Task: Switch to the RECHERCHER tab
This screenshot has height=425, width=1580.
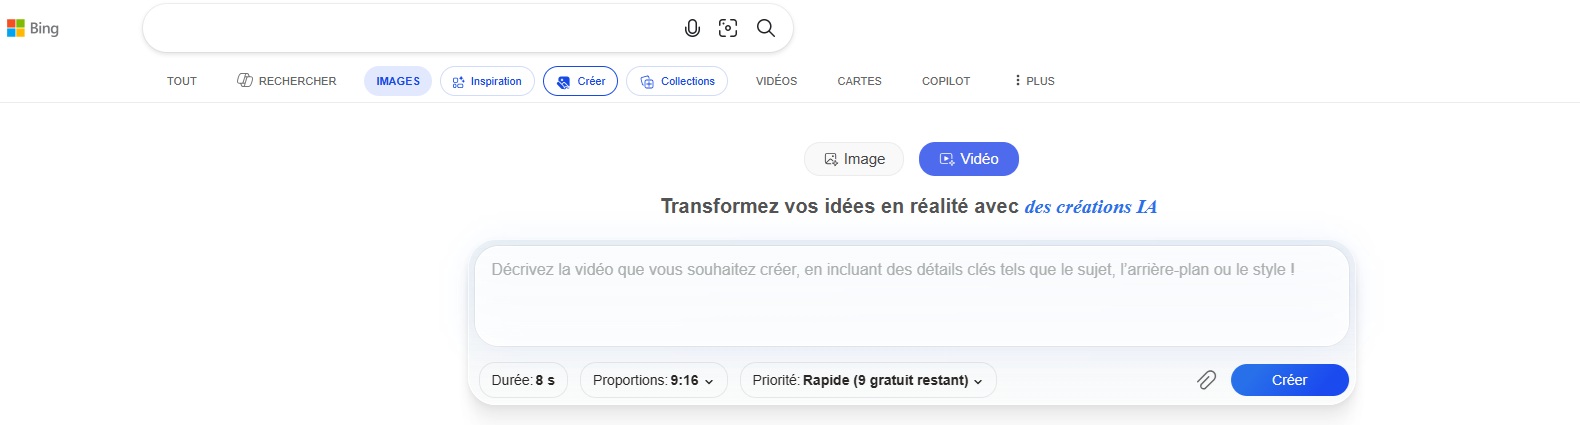Action: [287, 81]
